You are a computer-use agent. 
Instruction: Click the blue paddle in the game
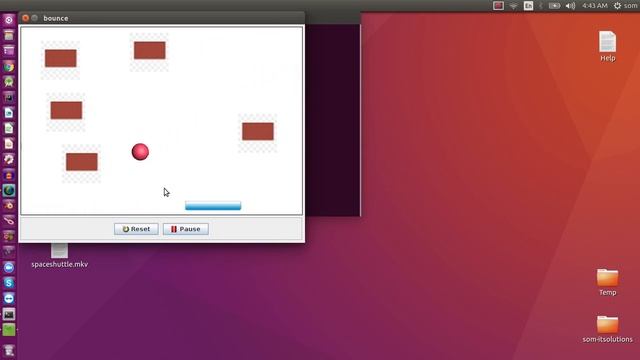(x=213, y=205)
